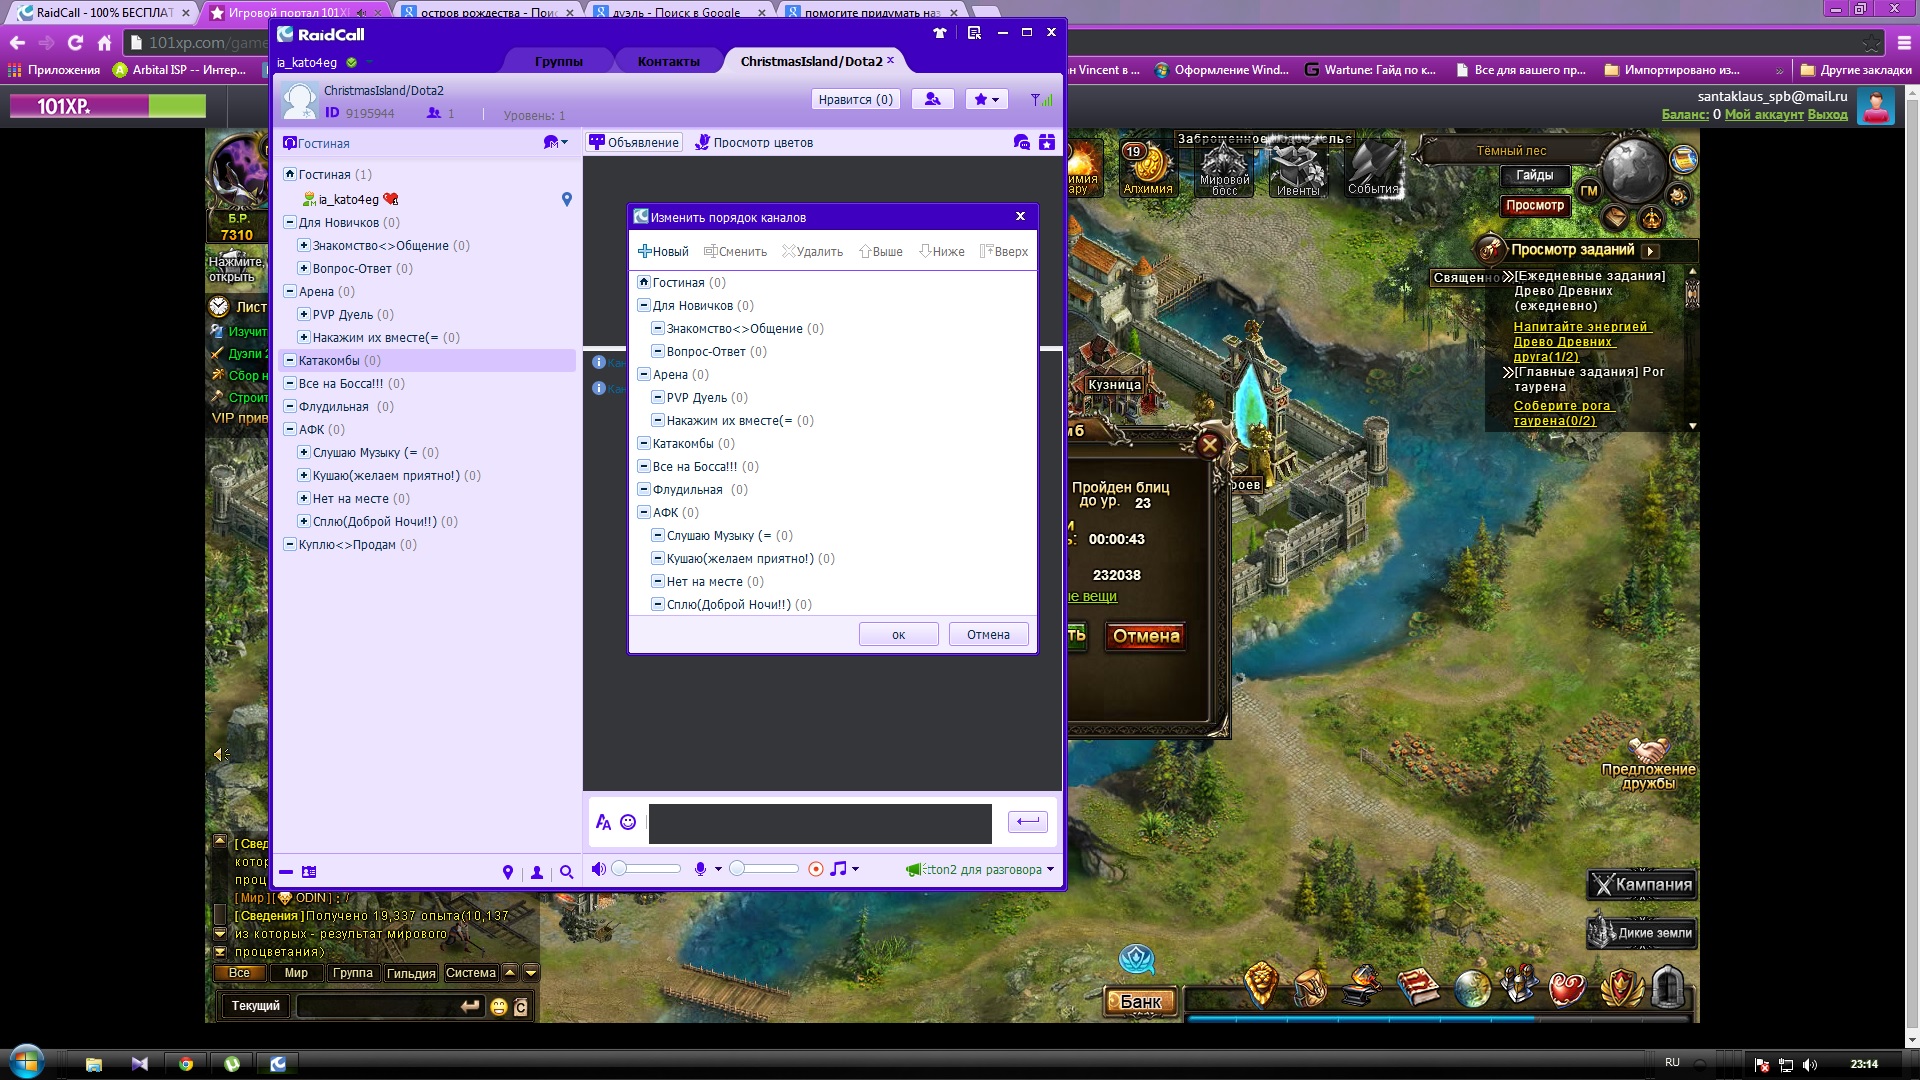Open the emoji smiley picker
1920x1080 pixels.
pyautogui.click(x=628, y=822)
